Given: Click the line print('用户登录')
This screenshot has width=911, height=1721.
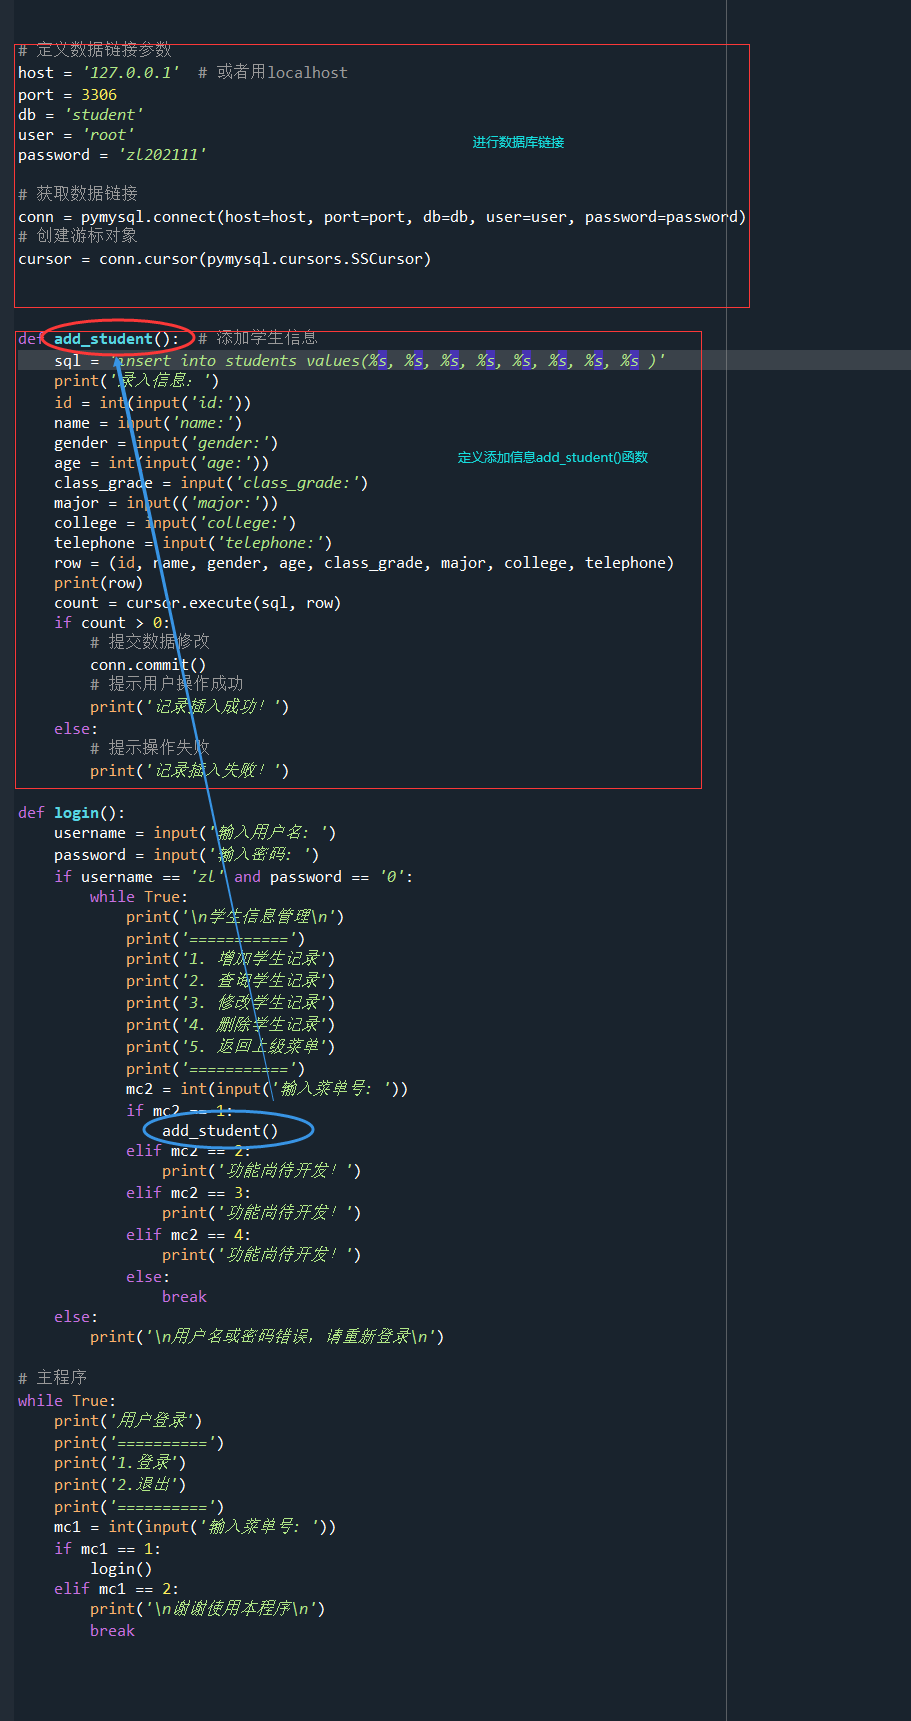Looking at the screenshot, I should click(x=128, y=1421).
